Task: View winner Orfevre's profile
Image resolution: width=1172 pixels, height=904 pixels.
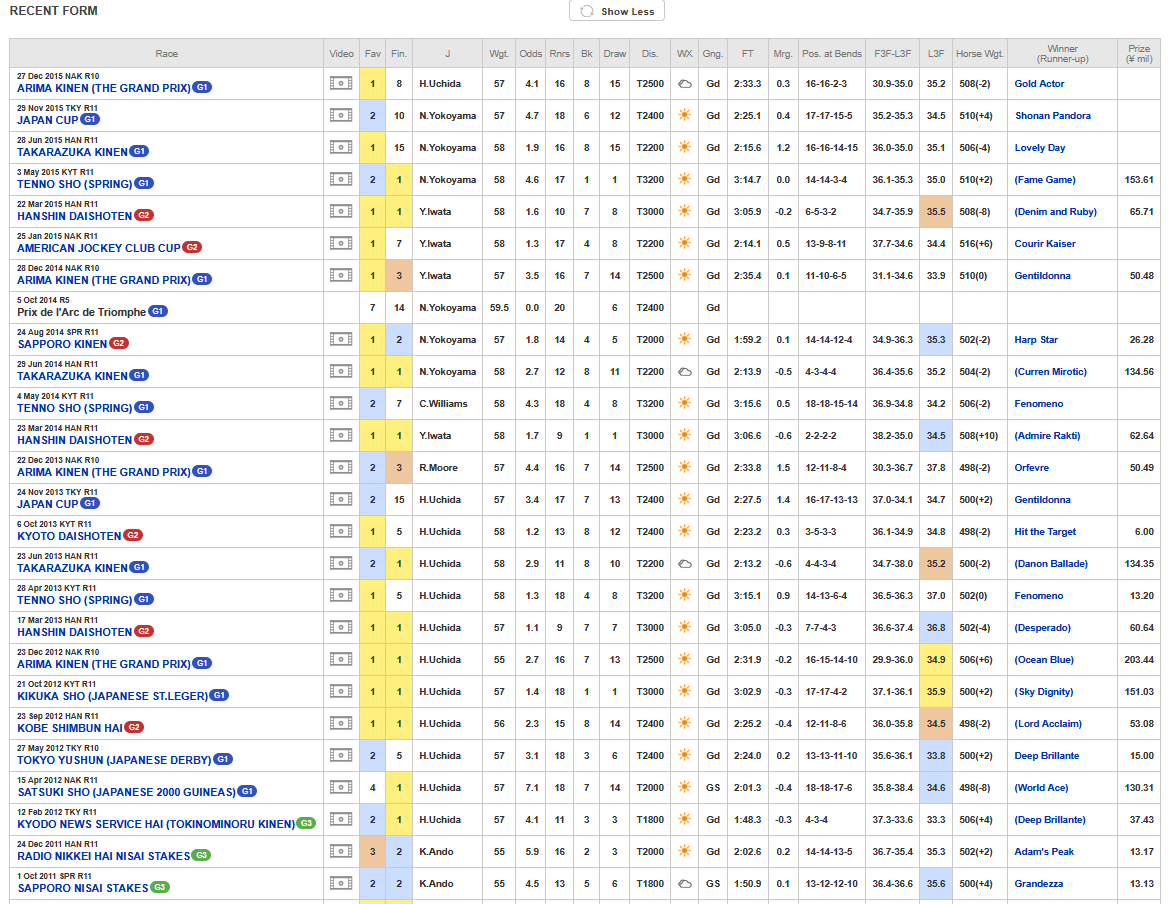Action: tap(1031, 468)
